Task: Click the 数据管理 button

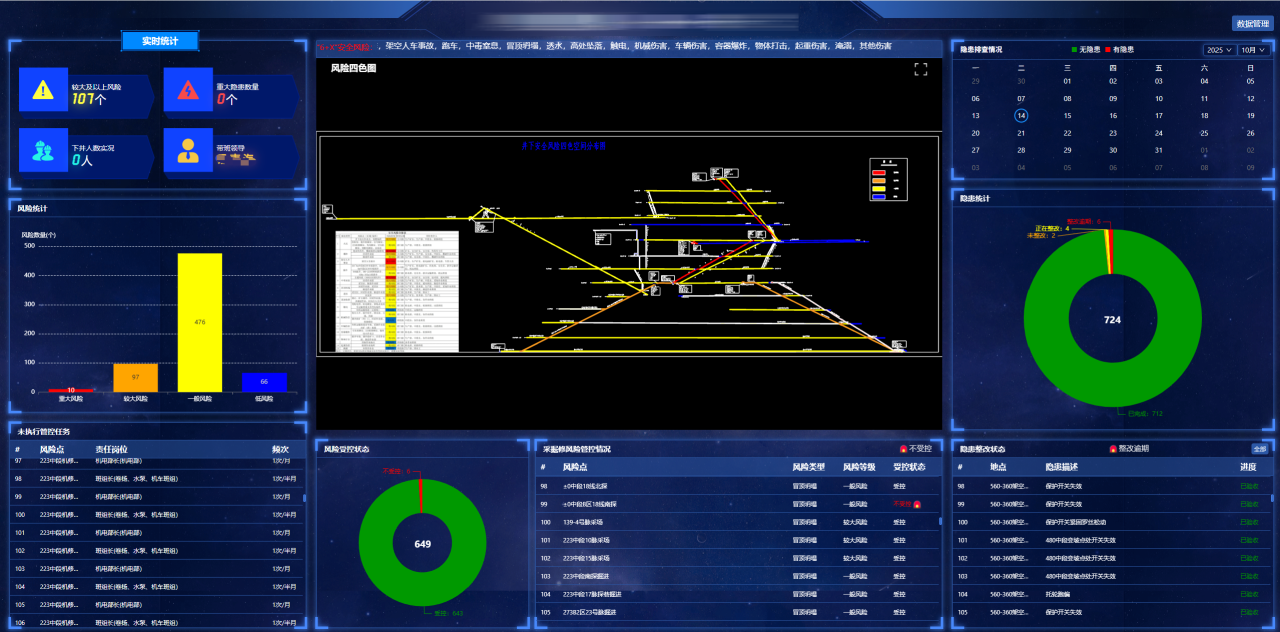Action: click(x=1254, y=23)
